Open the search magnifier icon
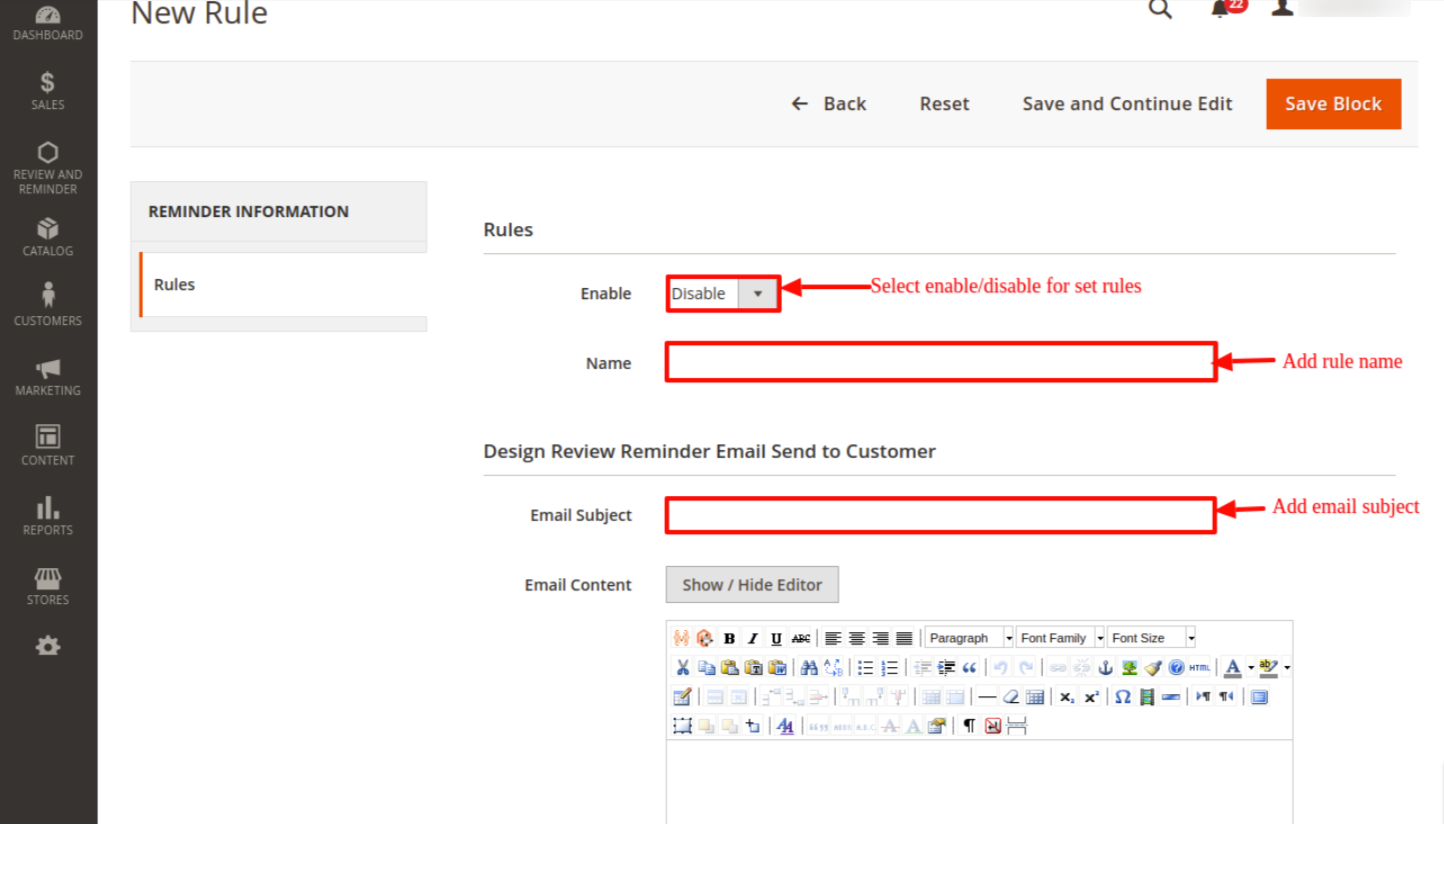This screenshot has width=1444, height=893. tap(1159, 10)
